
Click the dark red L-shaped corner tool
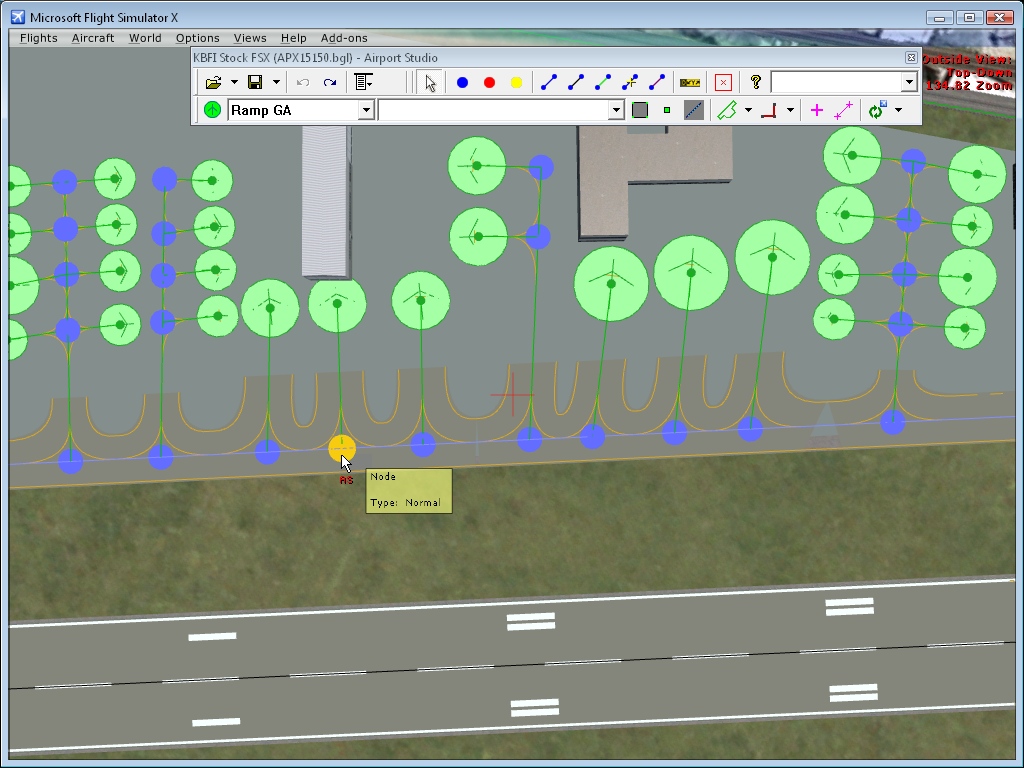(769, 110)
